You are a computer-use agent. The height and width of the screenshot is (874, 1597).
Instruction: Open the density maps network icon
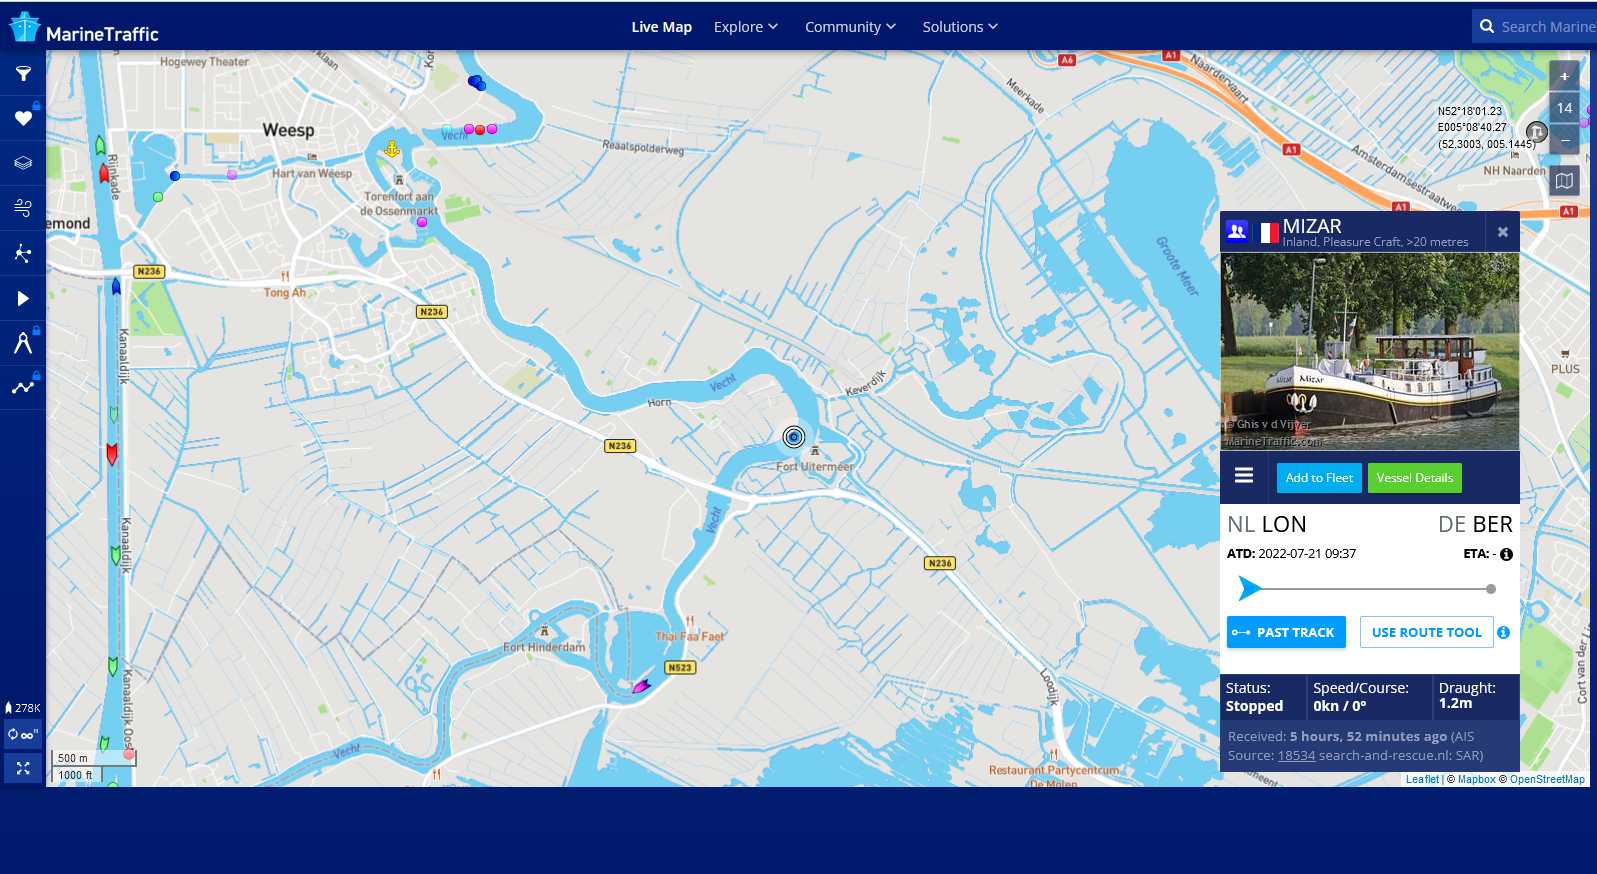[23, 253]
